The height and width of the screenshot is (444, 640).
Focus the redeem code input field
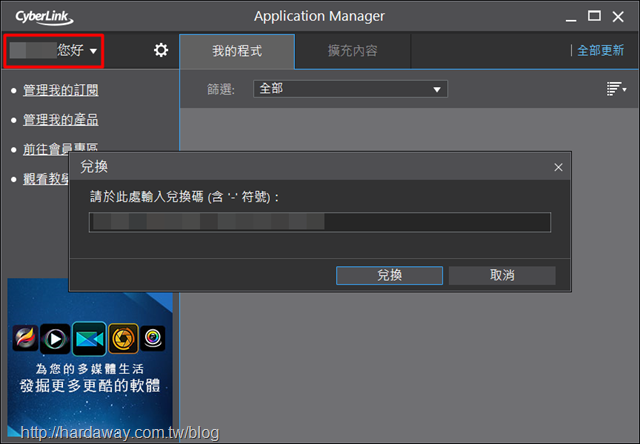(320, 222)
